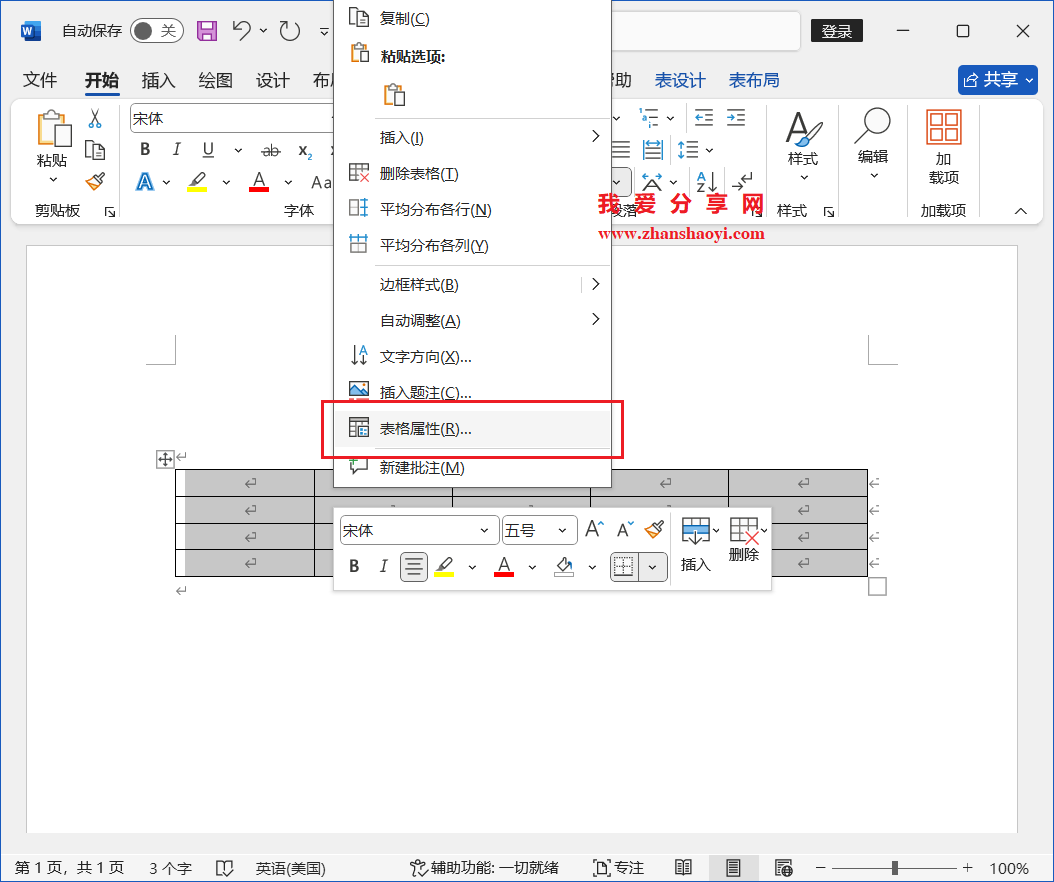Screen dimensions: 1054x882
Task: Expand underline style dropdown arrow
Action: [238, 150]
